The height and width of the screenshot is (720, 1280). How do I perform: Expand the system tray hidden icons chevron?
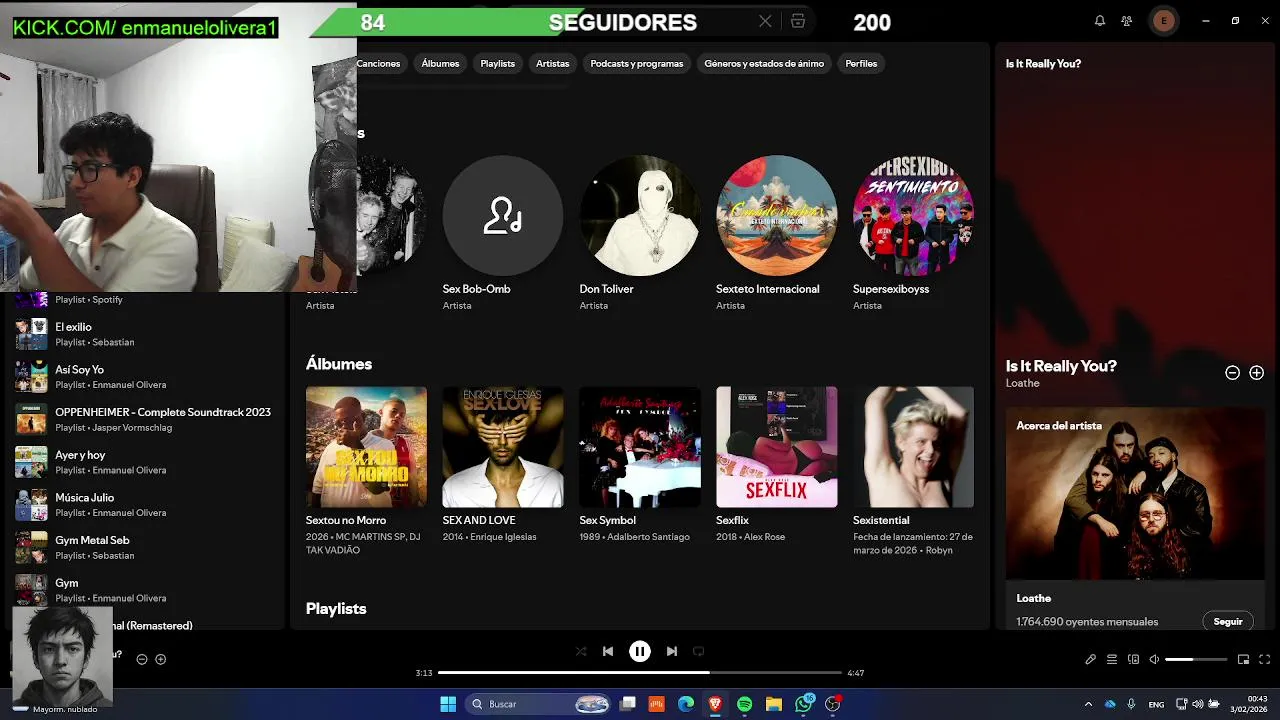(x=1089, y=704)
